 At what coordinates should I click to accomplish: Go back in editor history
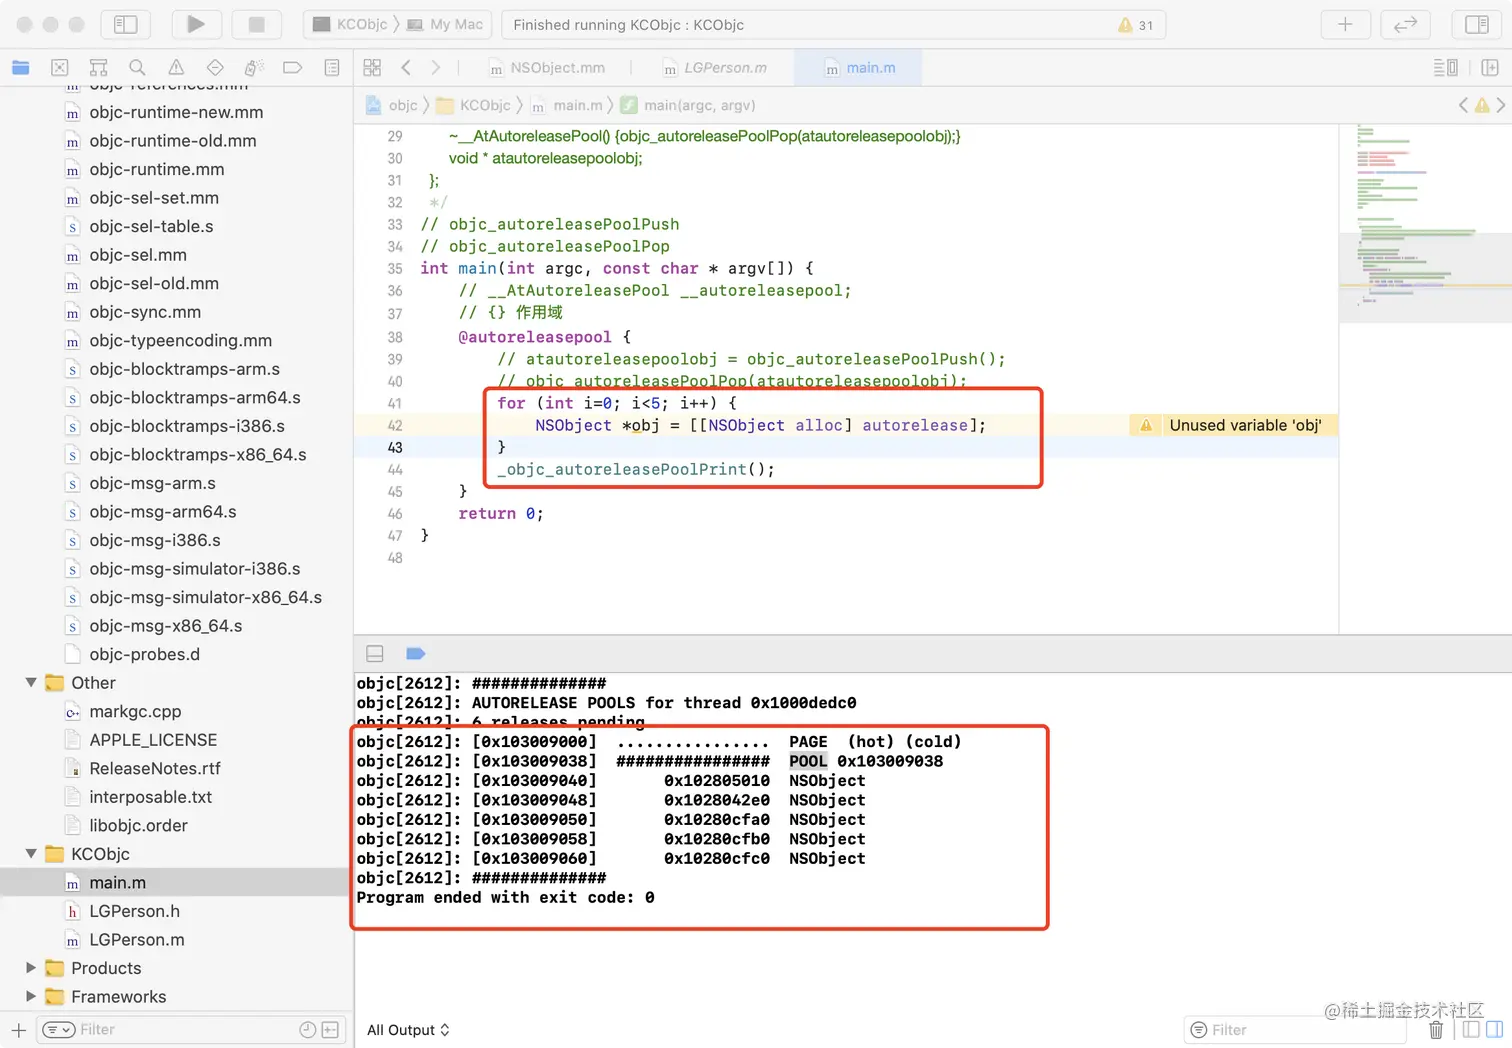pyautogui.click(x=406, y=68)
